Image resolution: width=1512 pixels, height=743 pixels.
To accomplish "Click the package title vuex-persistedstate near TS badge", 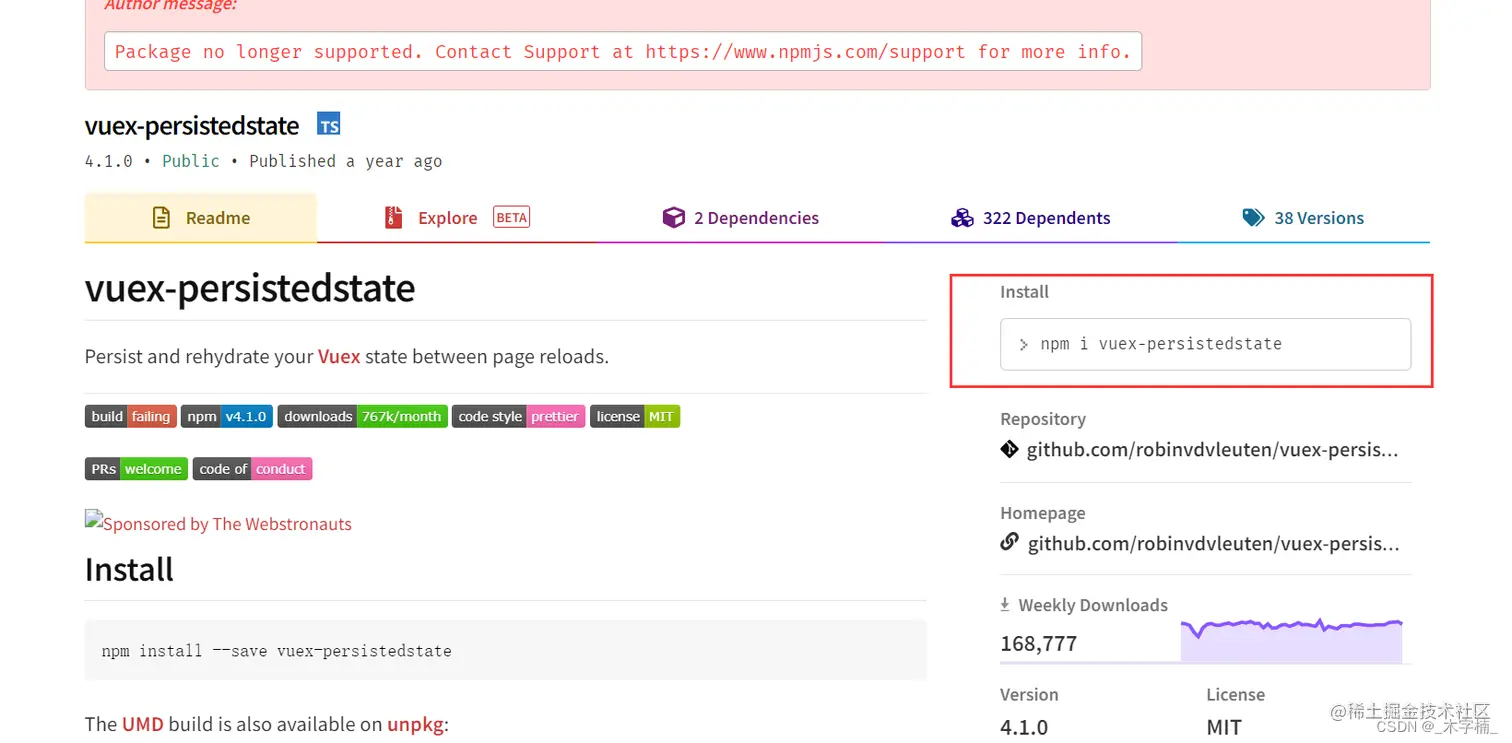I will point(192,125).
